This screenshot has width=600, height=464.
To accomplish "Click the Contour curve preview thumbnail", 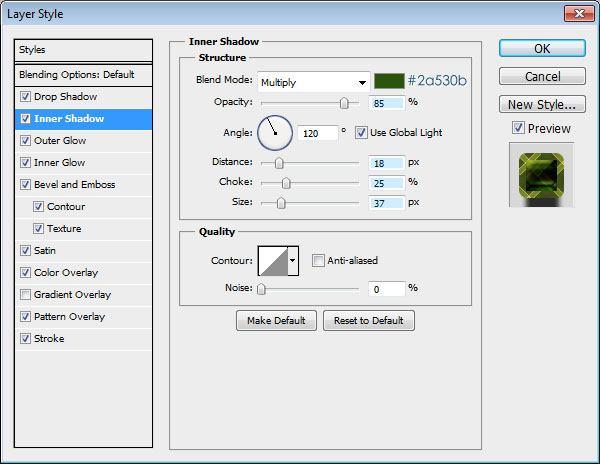I will pos(272,261).
